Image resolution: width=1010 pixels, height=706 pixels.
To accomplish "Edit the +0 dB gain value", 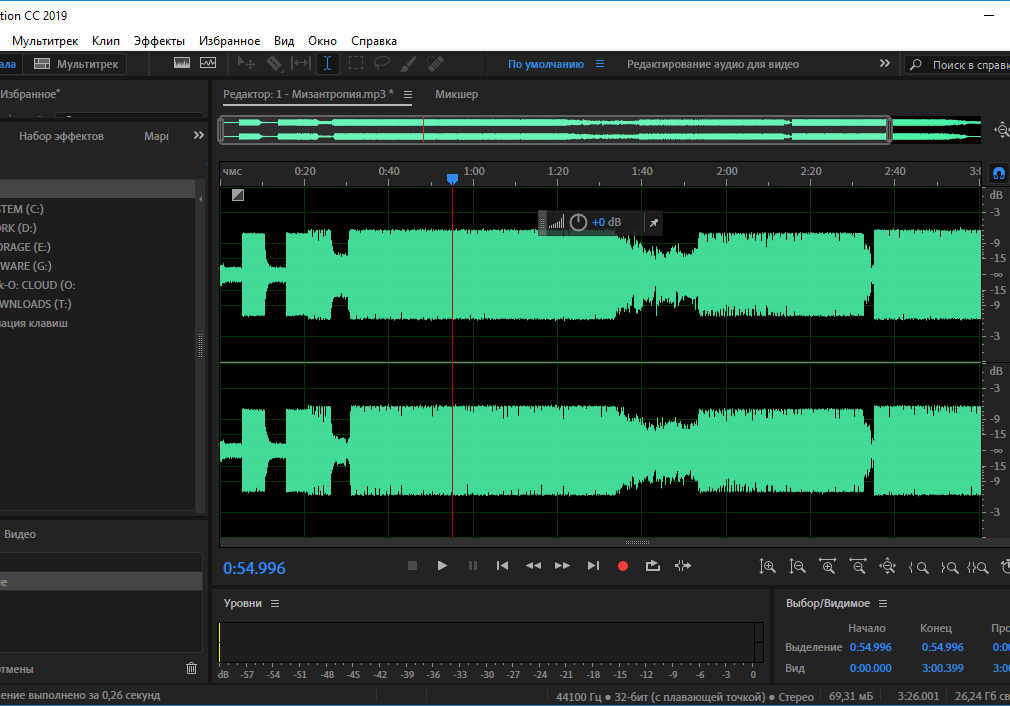I will [606, 222].
